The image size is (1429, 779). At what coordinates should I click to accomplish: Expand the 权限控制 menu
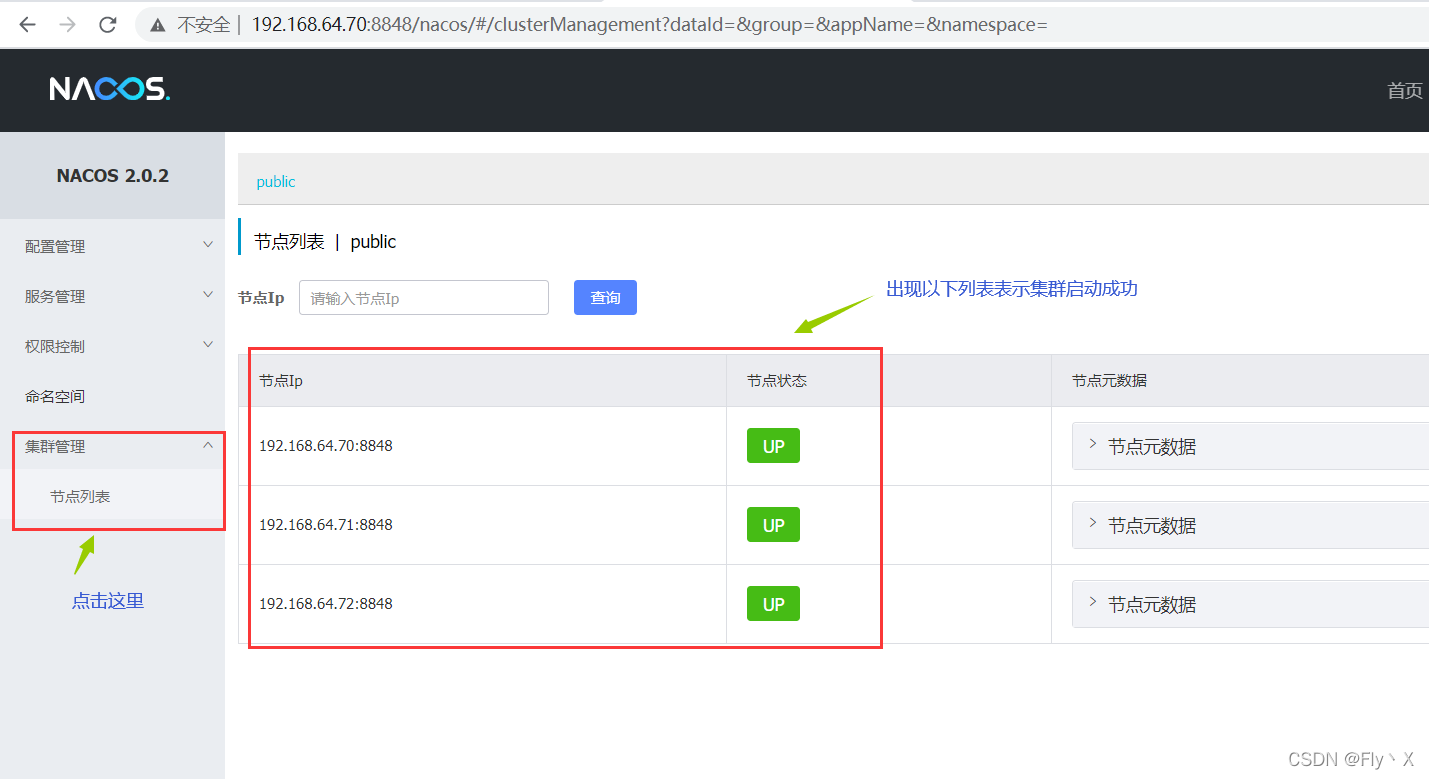pos(112,346)
